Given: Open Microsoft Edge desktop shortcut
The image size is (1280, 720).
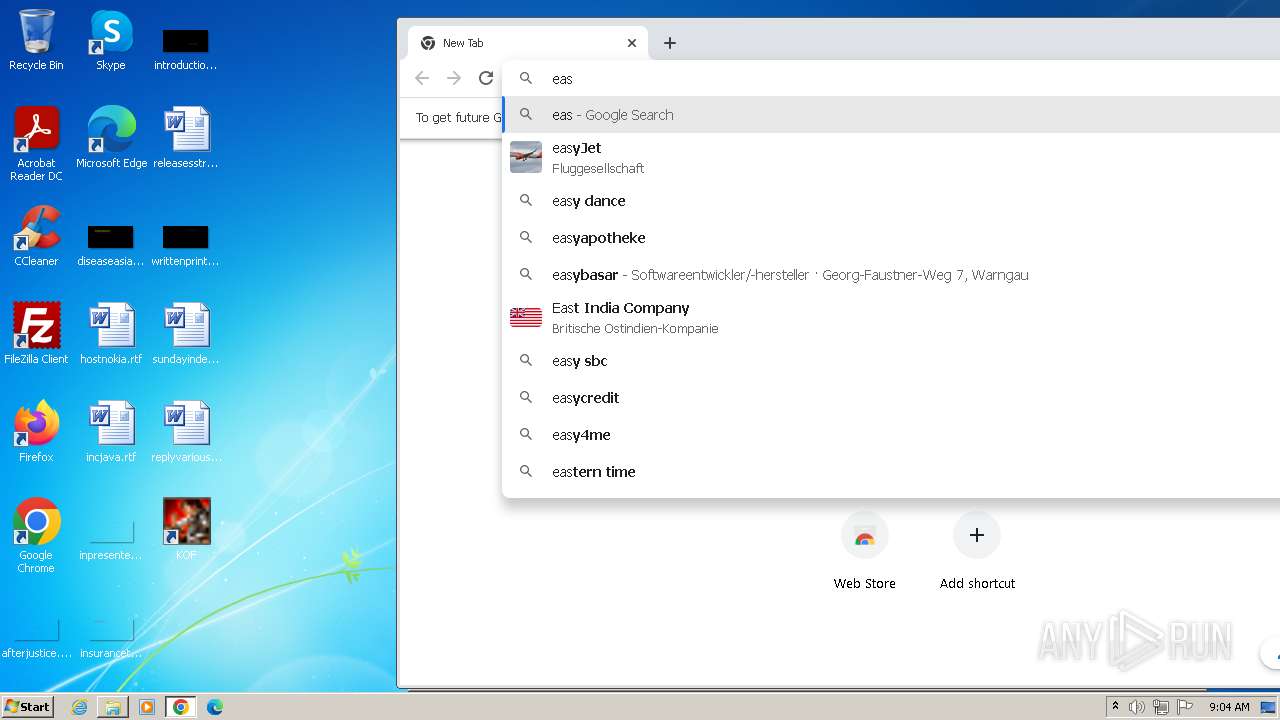Looking at the screenshot, I should pos(111,138).
